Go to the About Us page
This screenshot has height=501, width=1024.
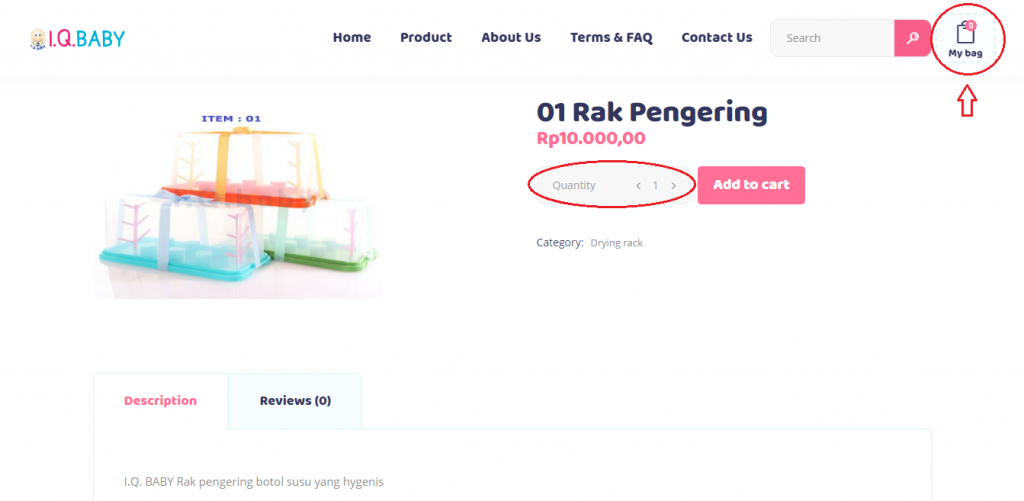tap(511, 38)
